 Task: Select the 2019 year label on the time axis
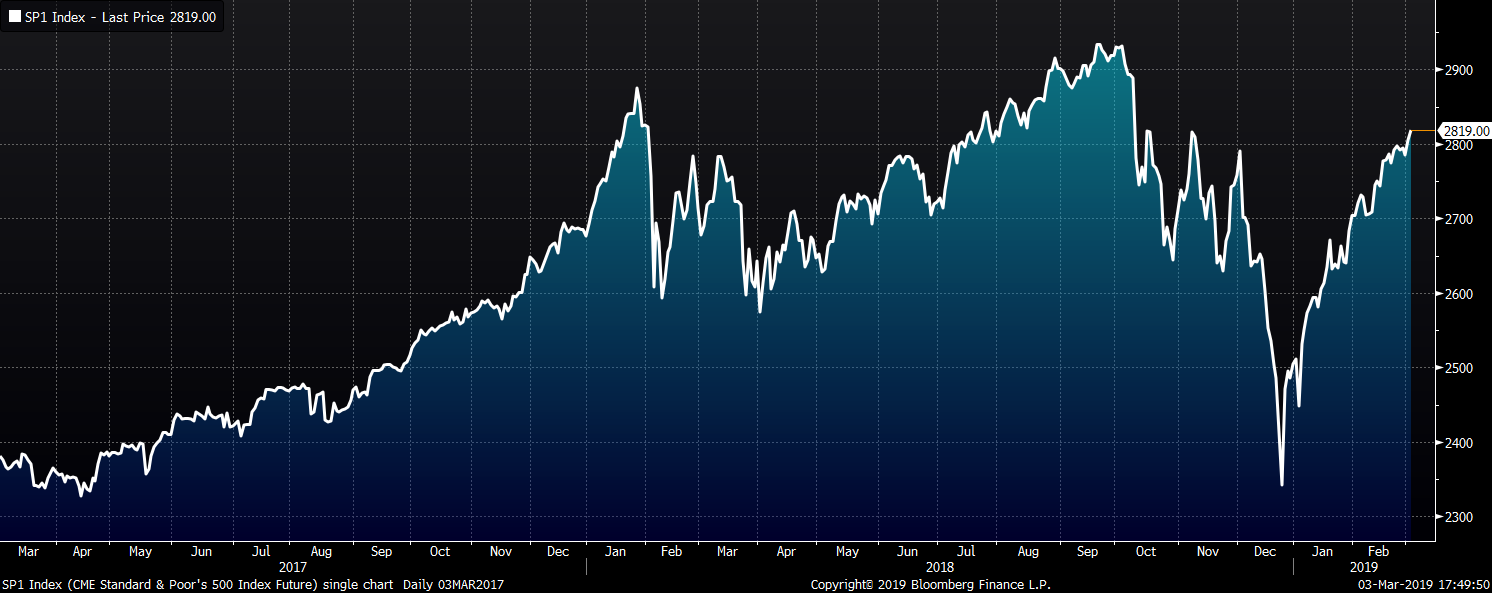tap(1363, 566)
